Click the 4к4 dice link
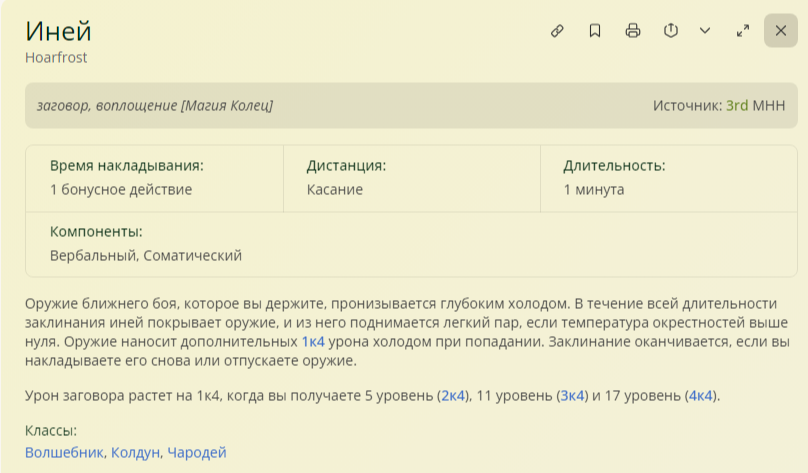Screen dimensions: 808x473 tap(700, 395)
